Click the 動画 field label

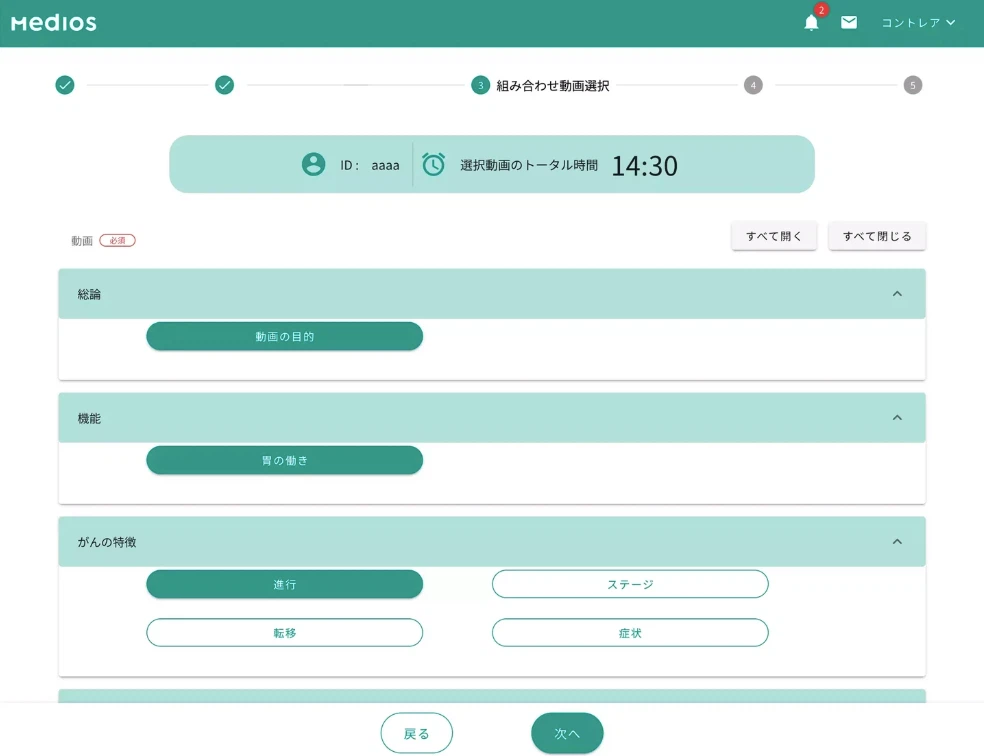(82, 240)
